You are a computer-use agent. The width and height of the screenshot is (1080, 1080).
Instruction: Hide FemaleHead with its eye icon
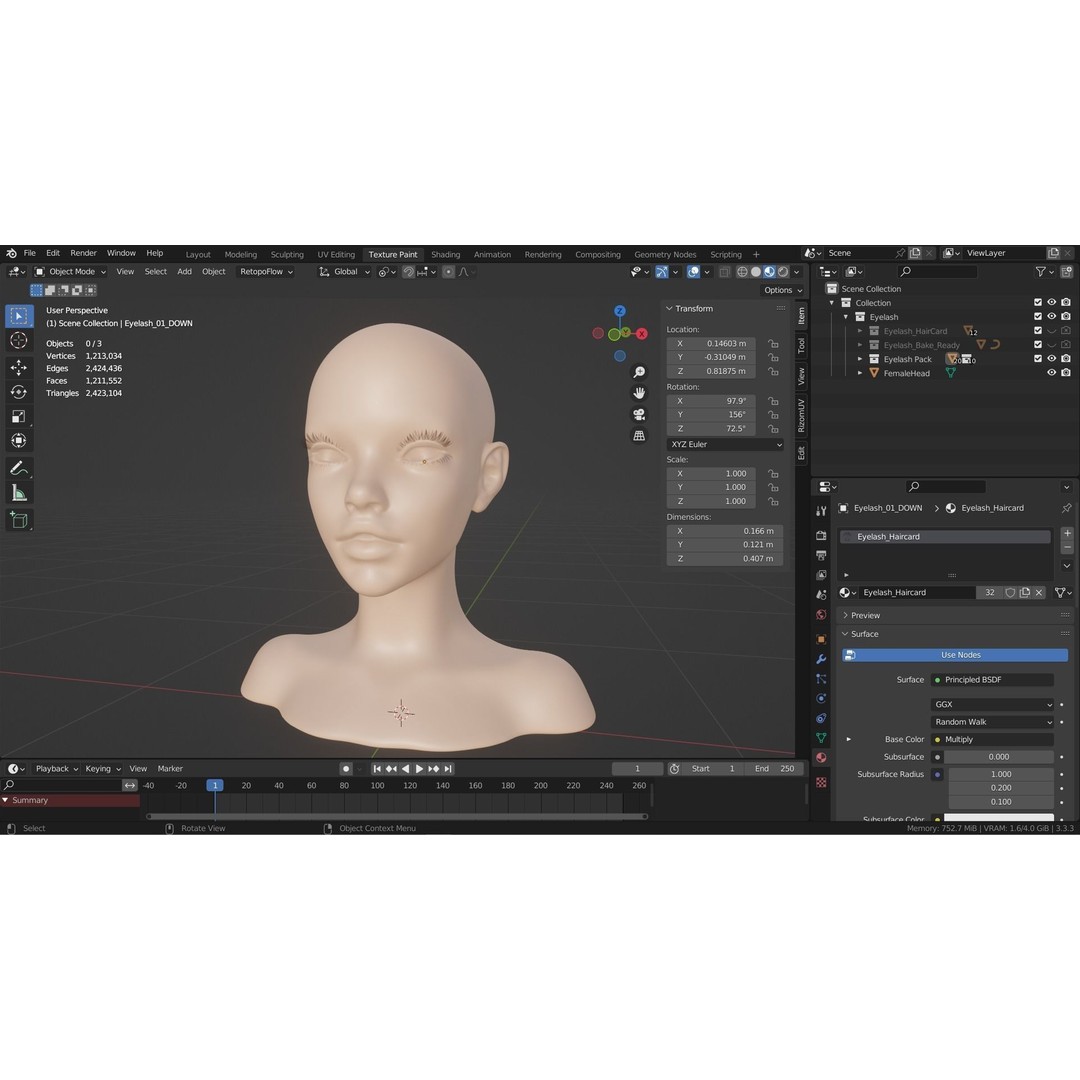tap(1052, 373)
